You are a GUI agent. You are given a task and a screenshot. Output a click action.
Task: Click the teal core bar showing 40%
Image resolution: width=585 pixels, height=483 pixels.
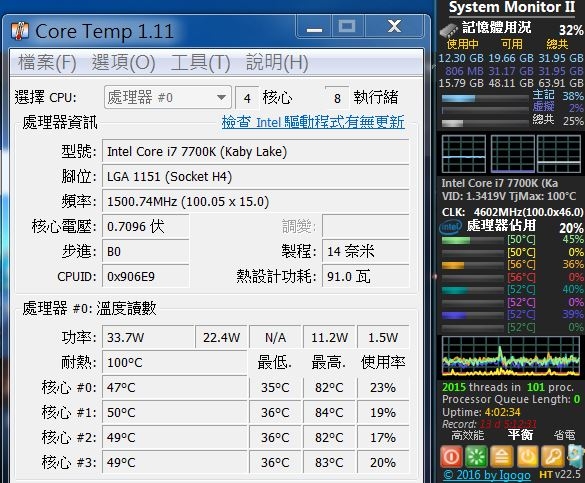tap(473, 291)
